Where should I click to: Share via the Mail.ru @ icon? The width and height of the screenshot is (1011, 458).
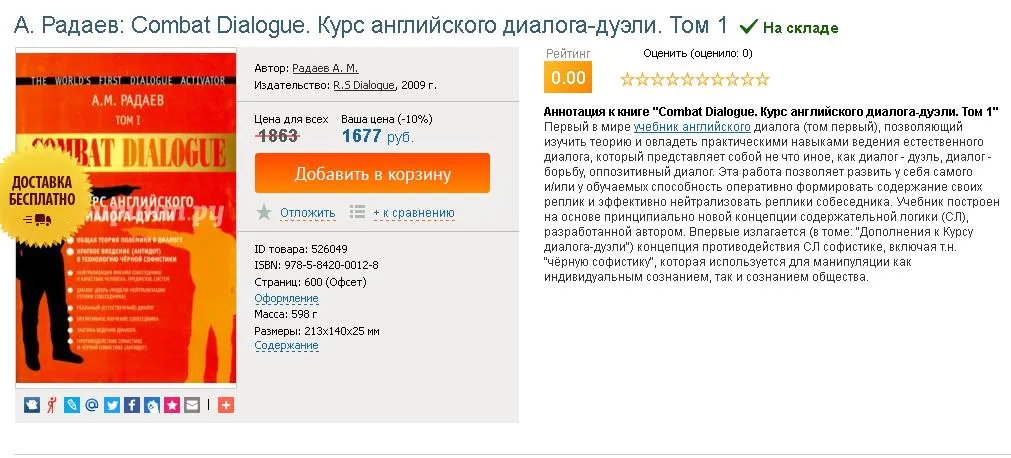point(91,405)
